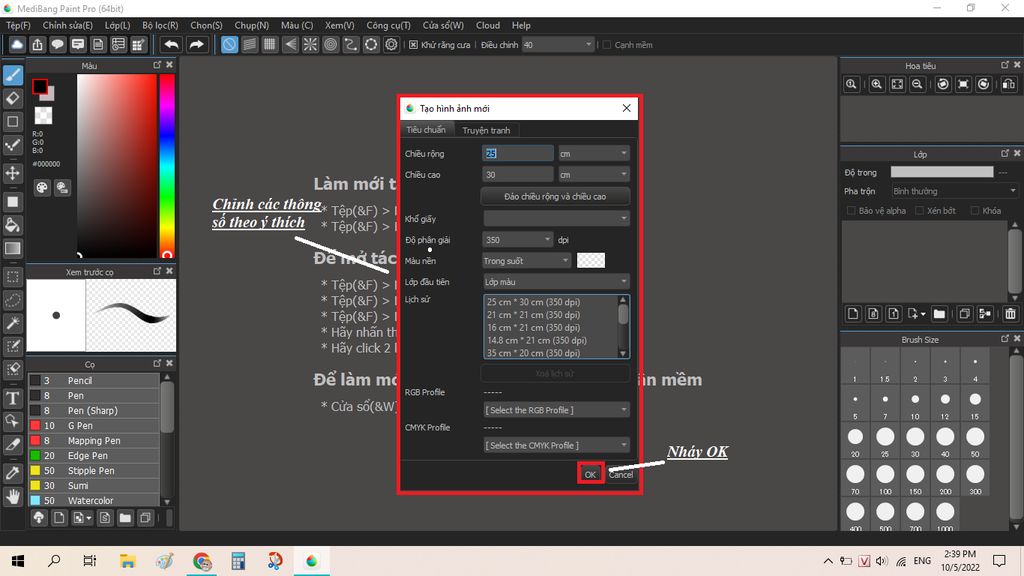Image resolution: width=1024 pixels, height=576 pixels.
Task: Open the Chỉnh sửa(E) menu
Action: click(67, 25)
